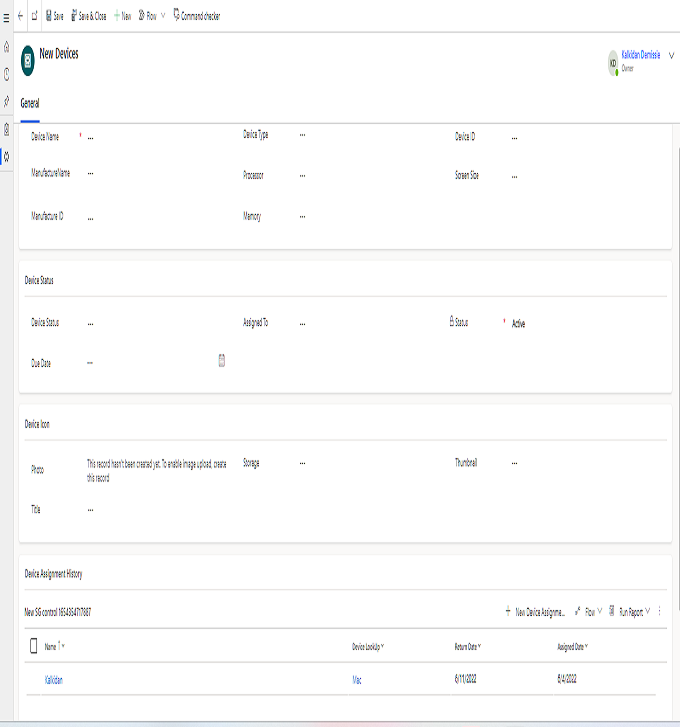680x727 pixels.
Task: Click the assigned date 6/4/2022 cell
Action: (x=567, y=679)
